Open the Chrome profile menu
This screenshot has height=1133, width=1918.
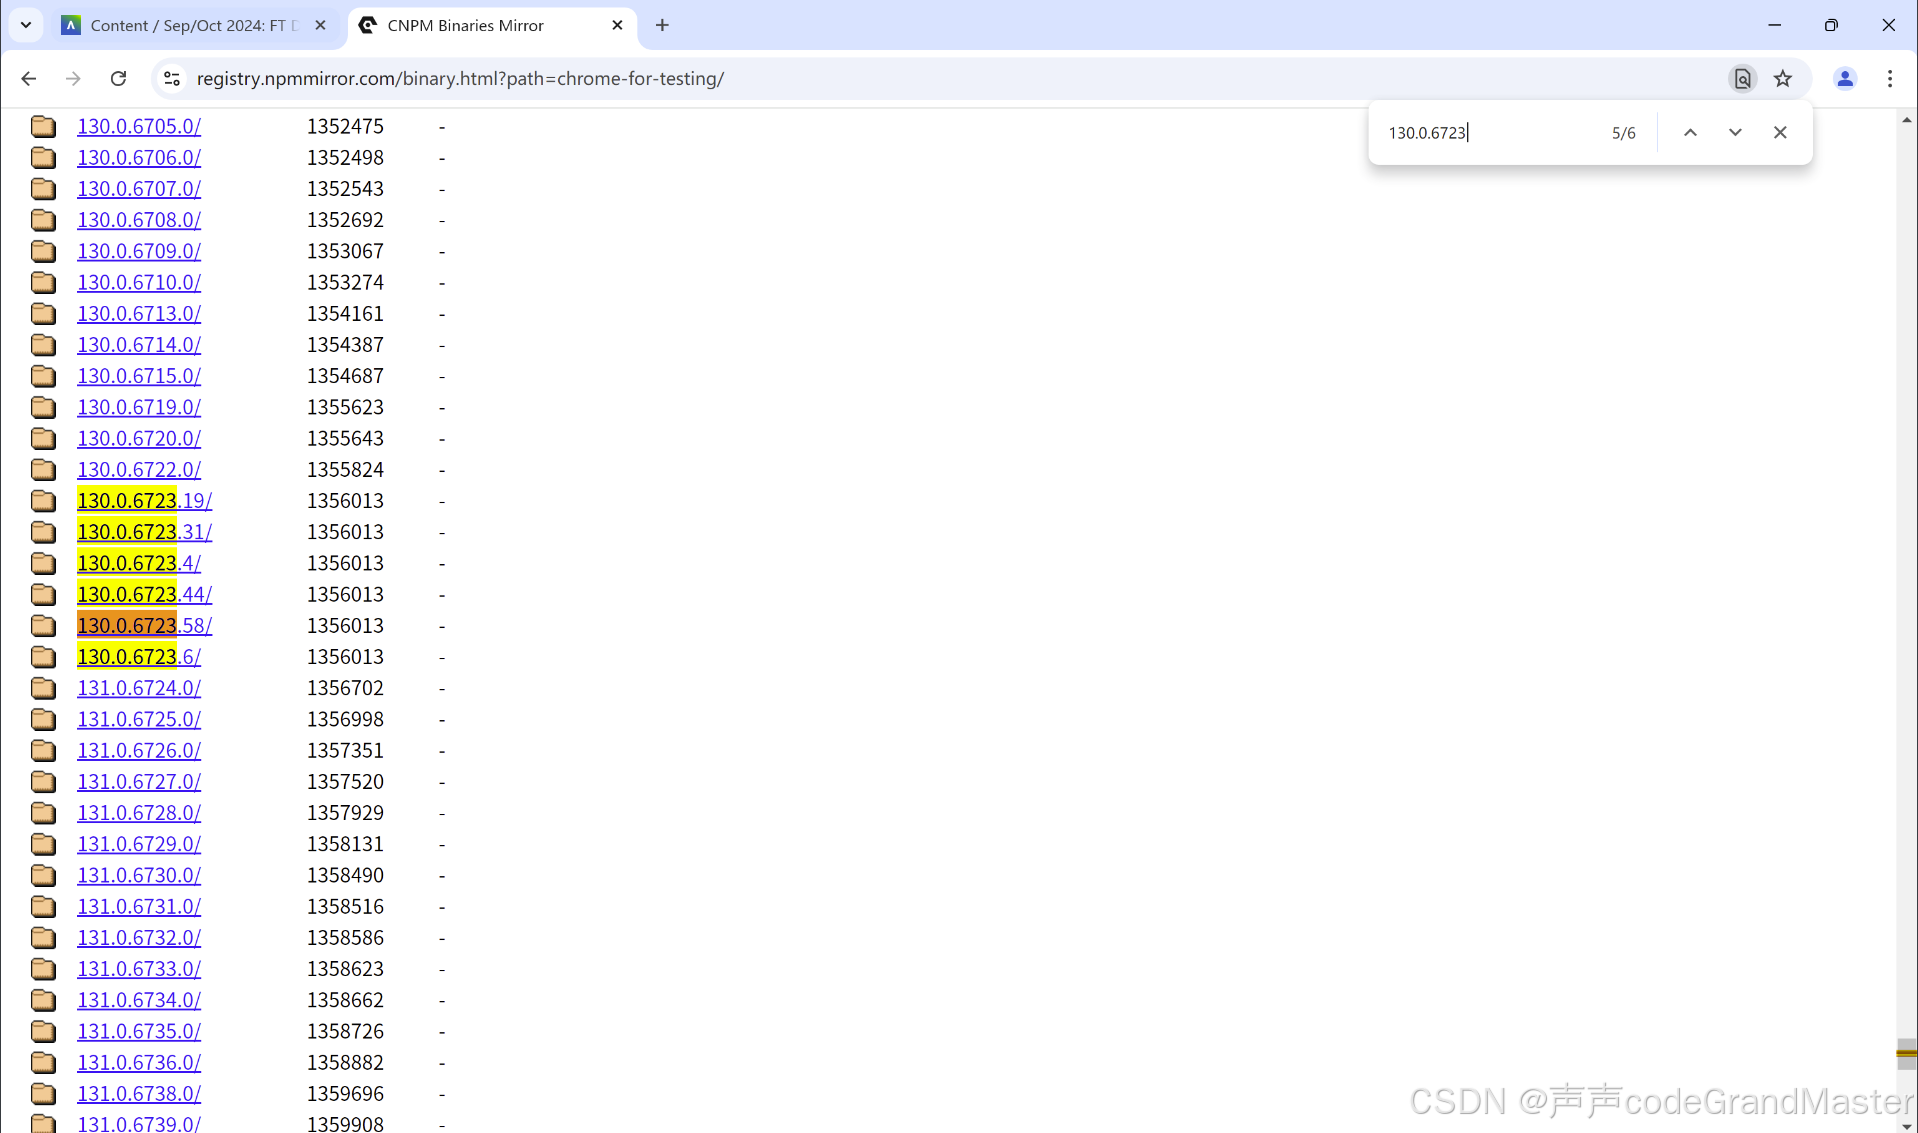(1845, 78)
